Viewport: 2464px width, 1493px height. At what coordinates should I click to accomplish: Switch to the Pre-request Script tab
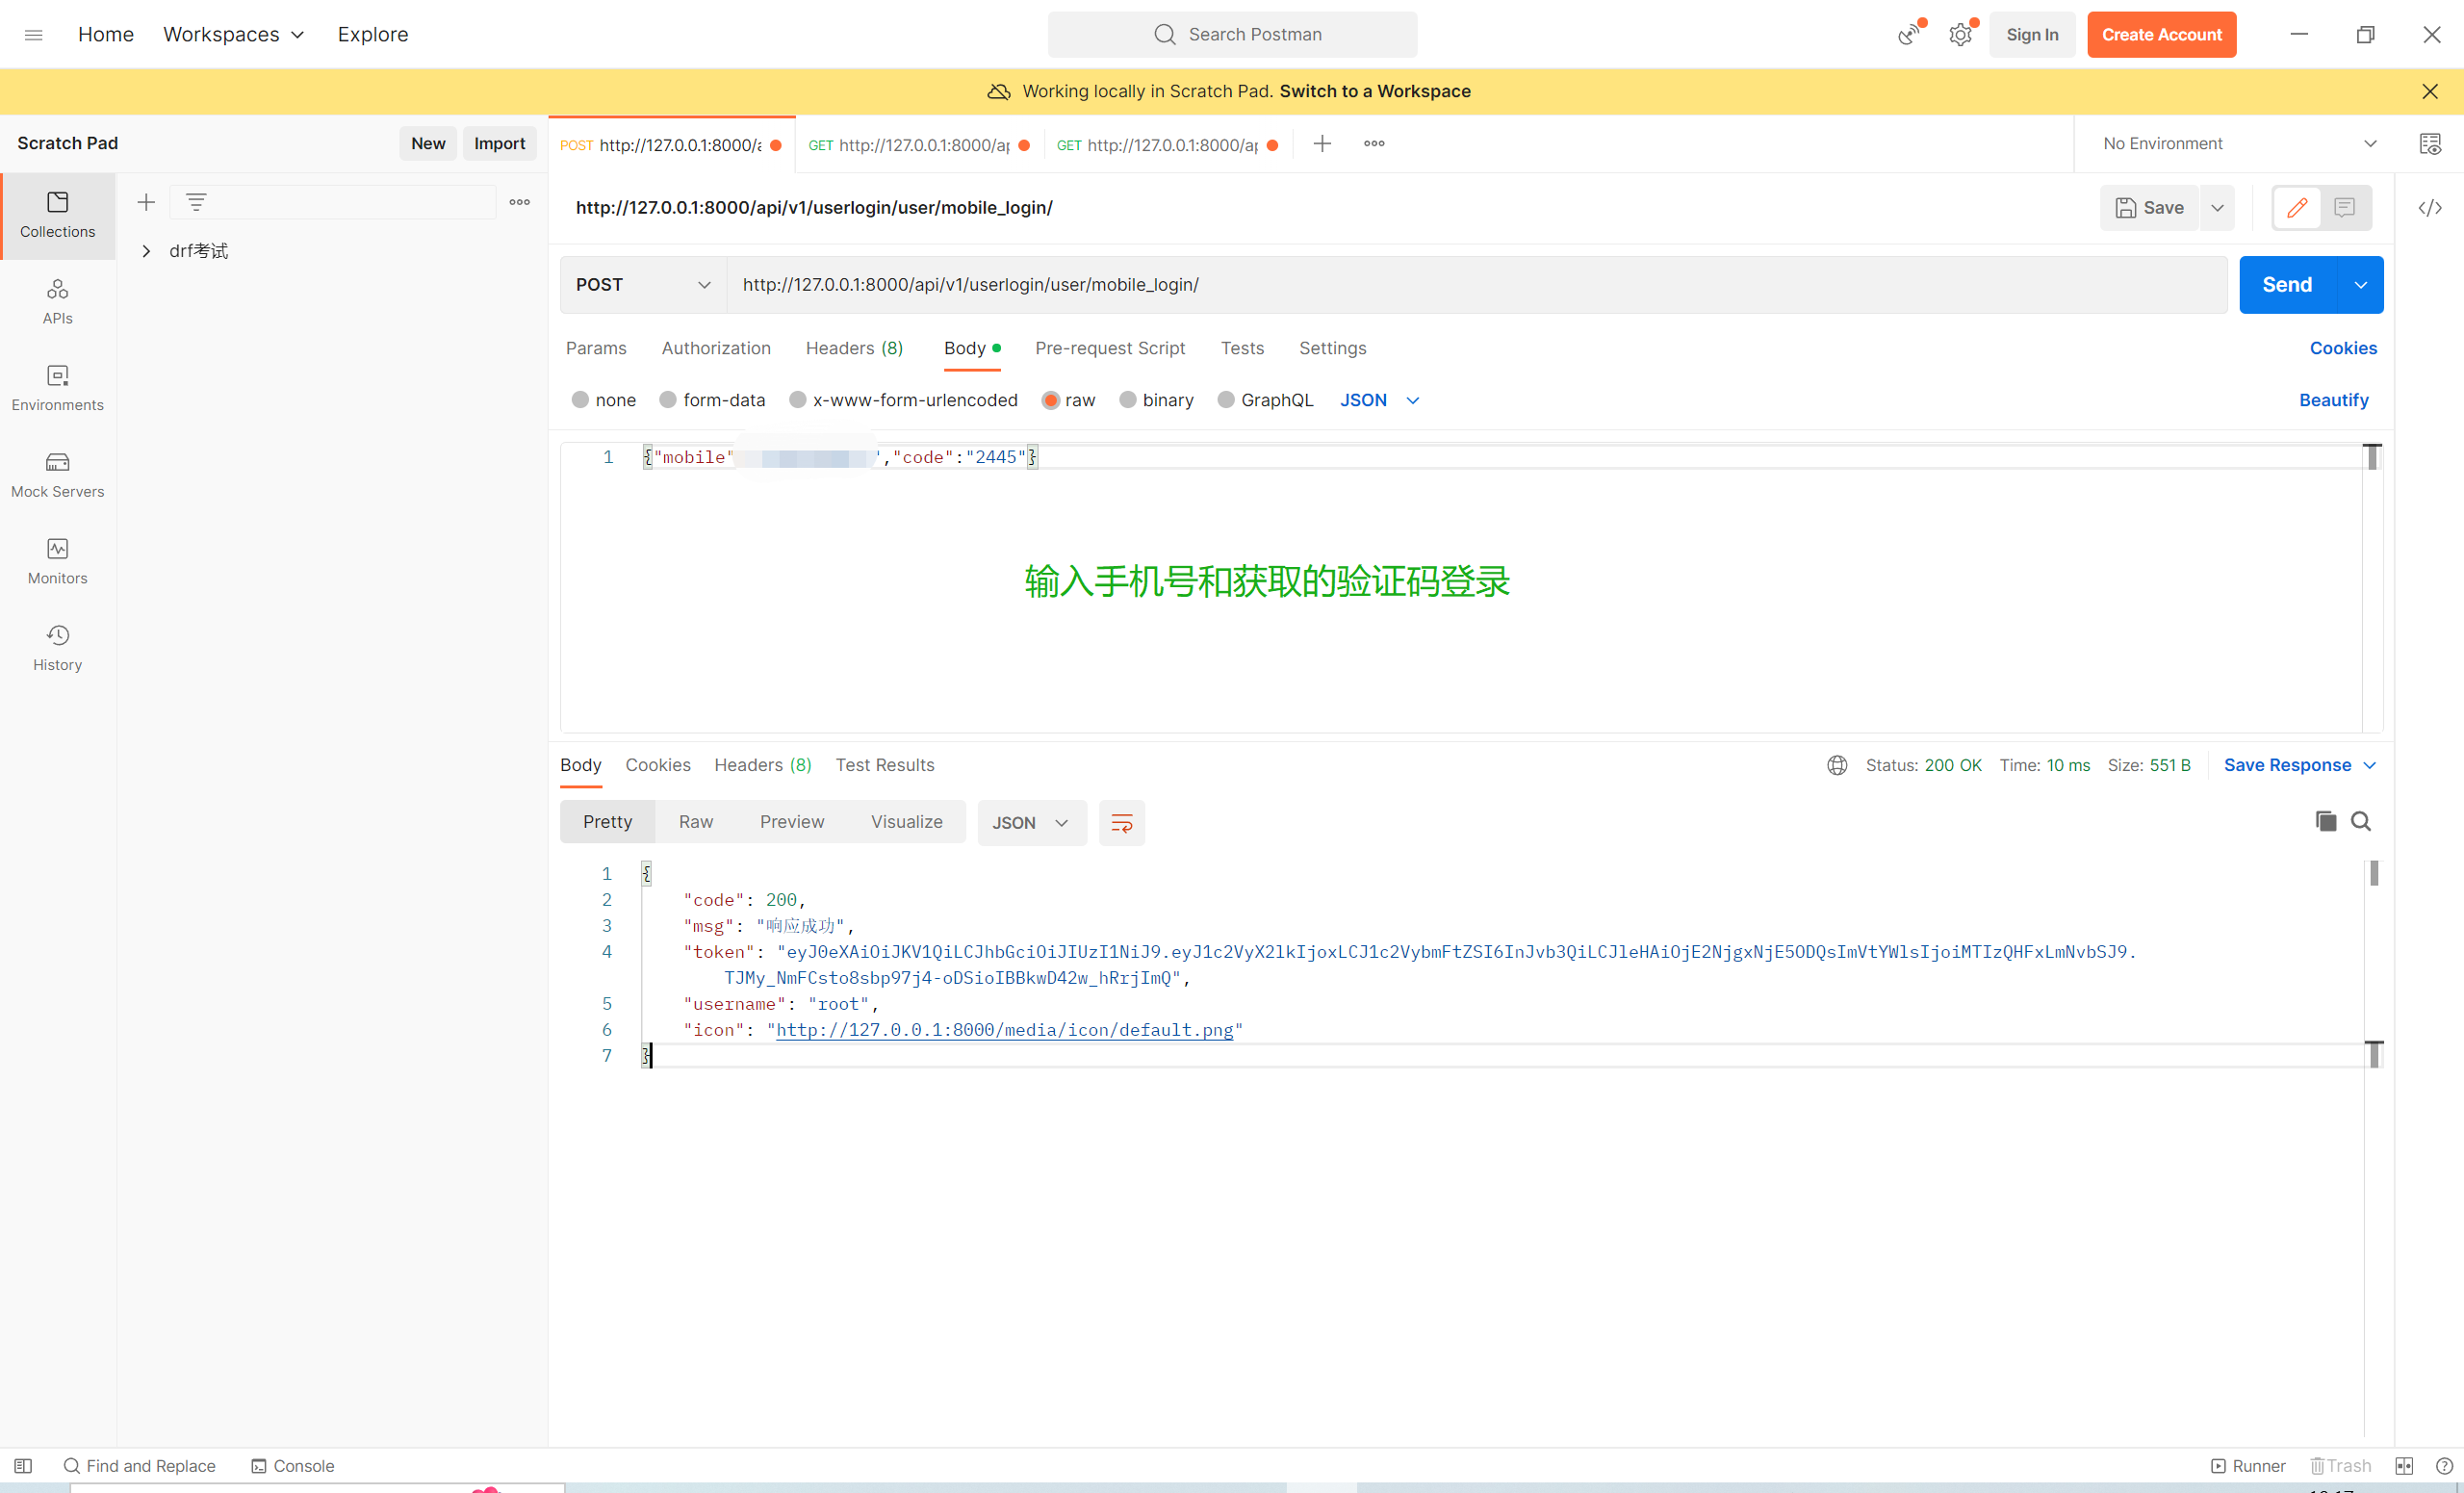[x=1109, y=348]
